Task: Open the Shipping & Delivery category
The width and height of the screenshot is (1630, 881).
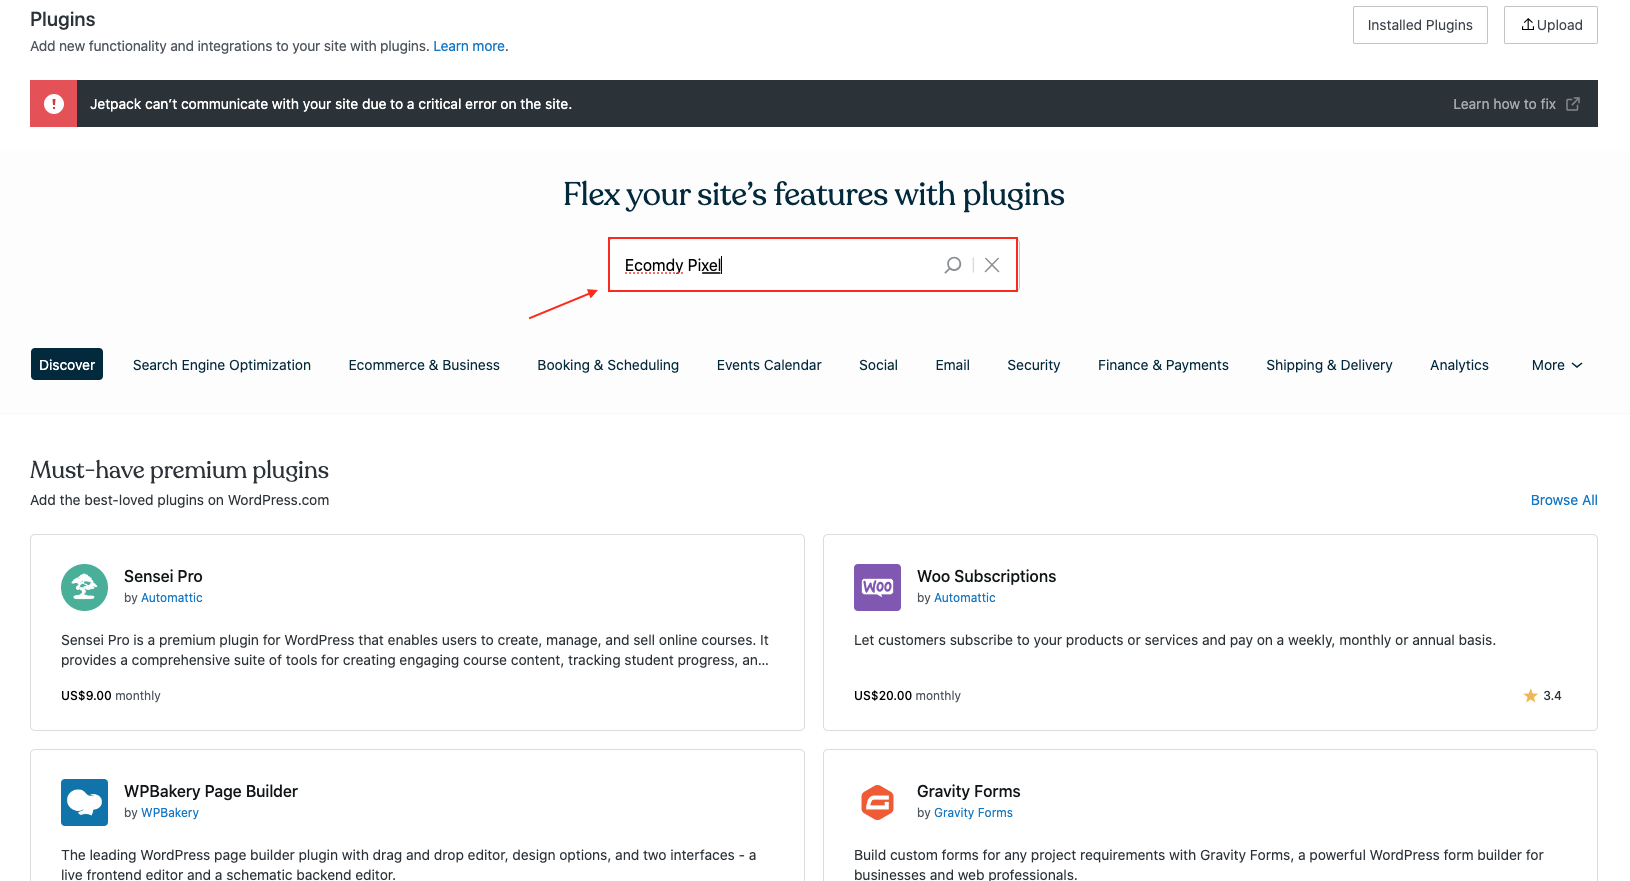Action: [x=1329, y=365]
